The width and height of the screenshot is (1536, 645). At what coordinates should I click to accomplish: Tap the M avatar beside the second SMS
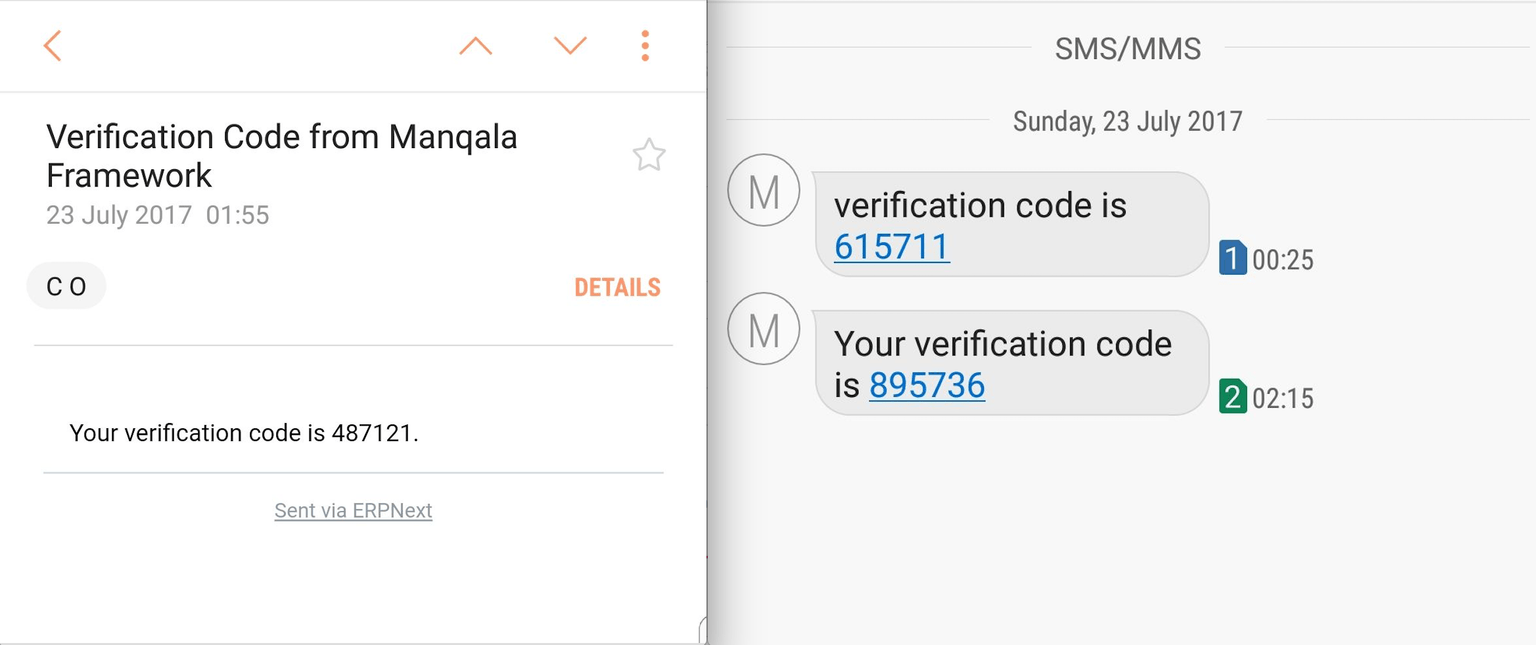pos(763,328)
